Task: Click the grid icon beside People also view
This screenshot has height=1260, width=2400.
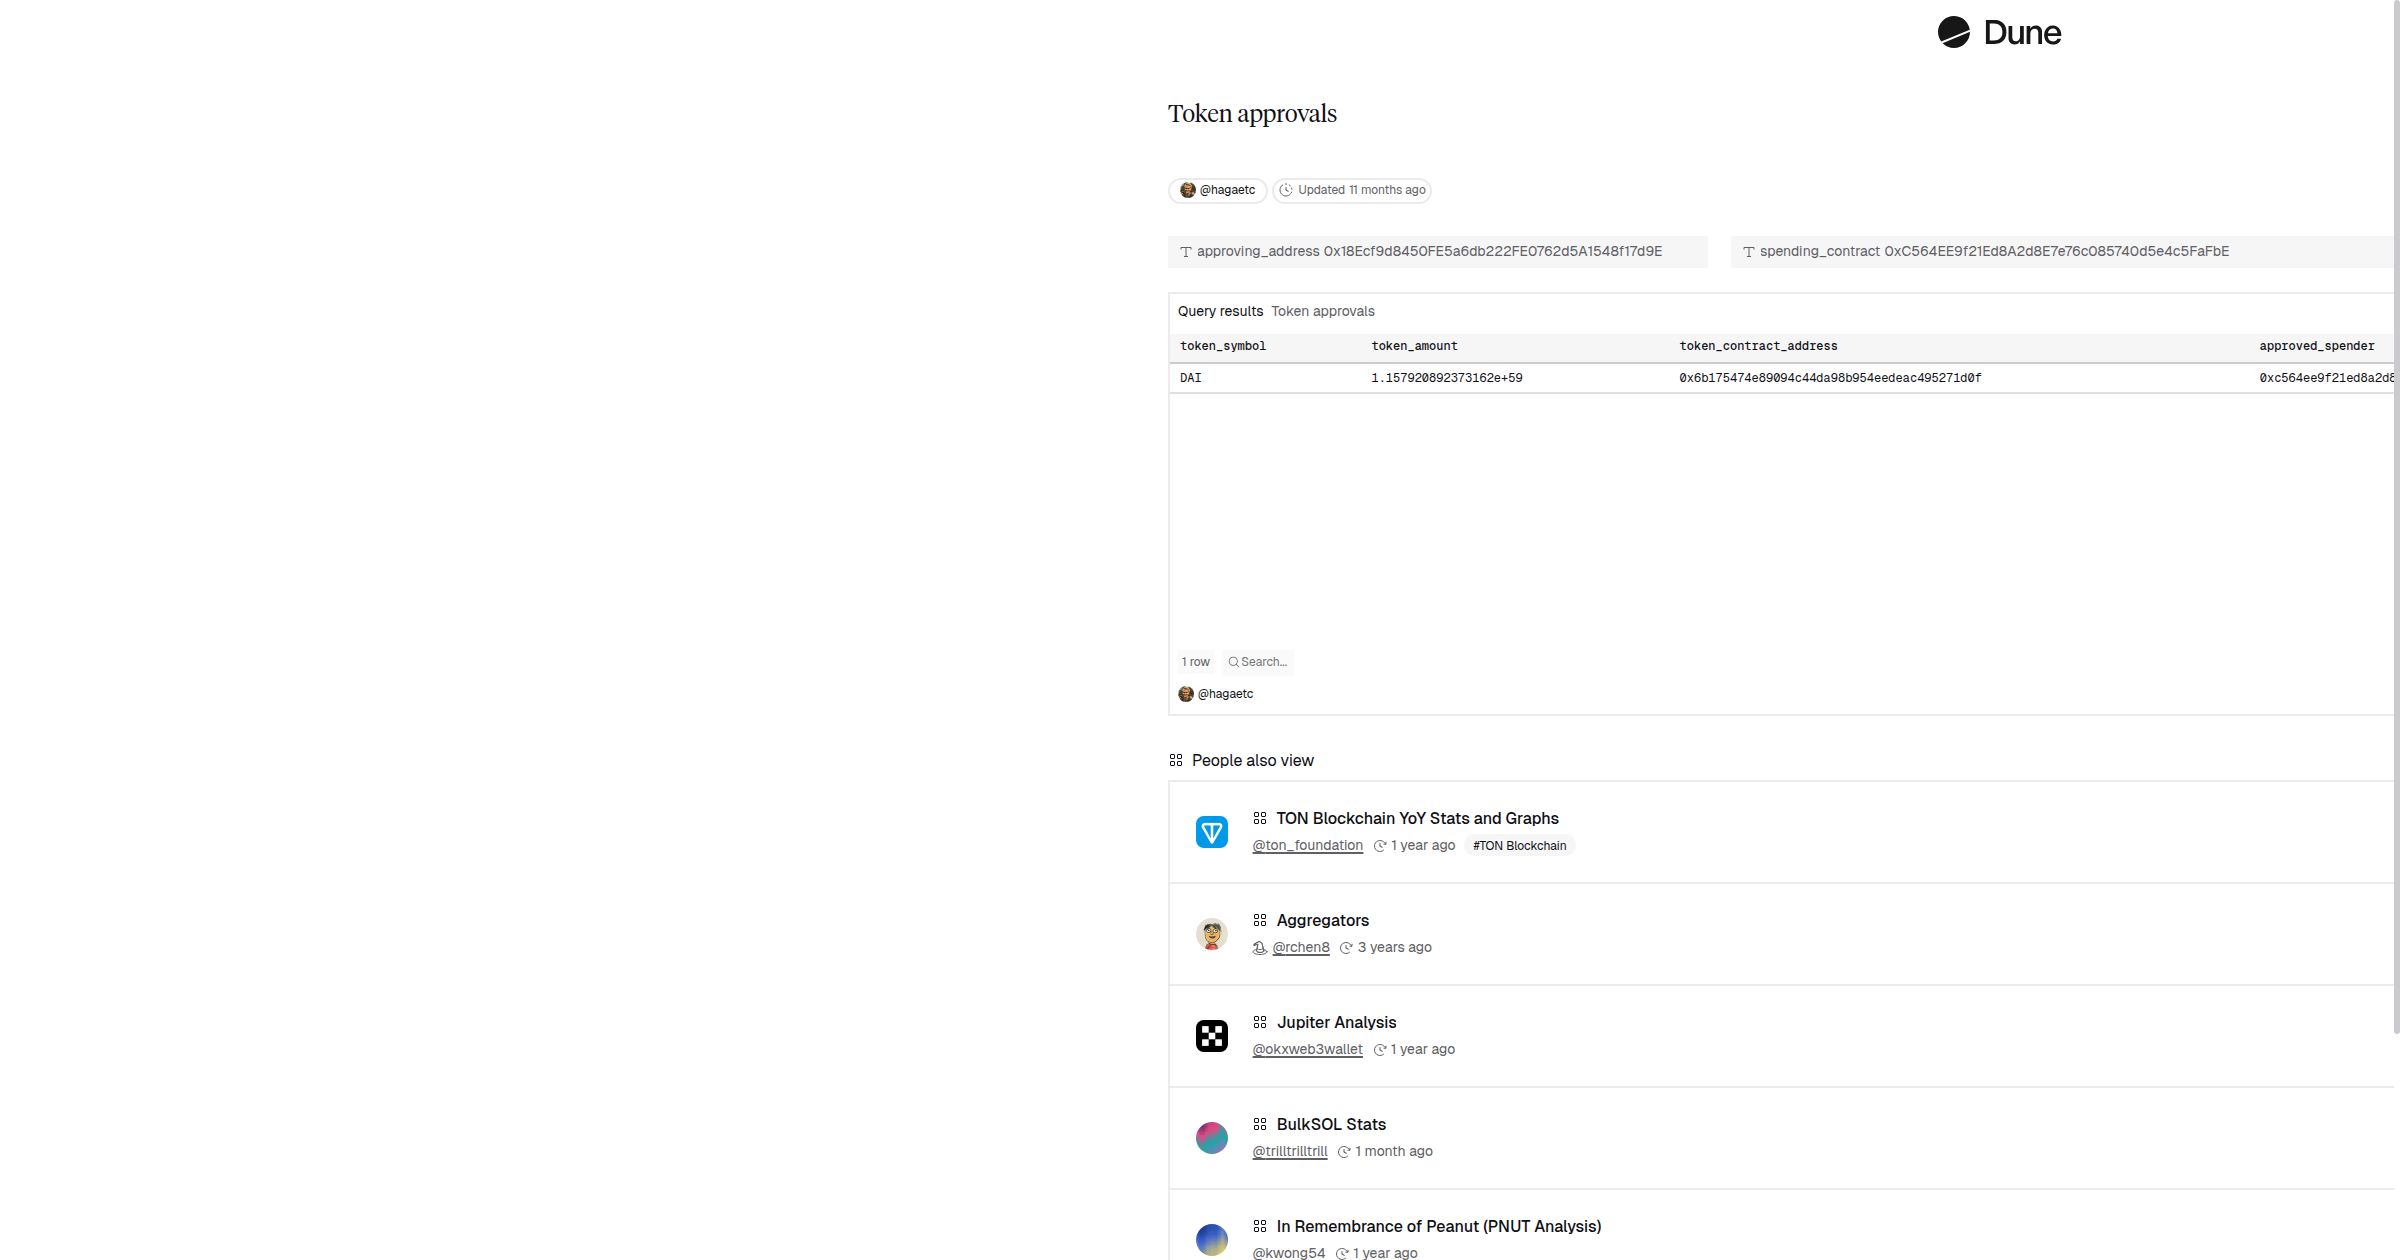Action: tap(1175, 760)
